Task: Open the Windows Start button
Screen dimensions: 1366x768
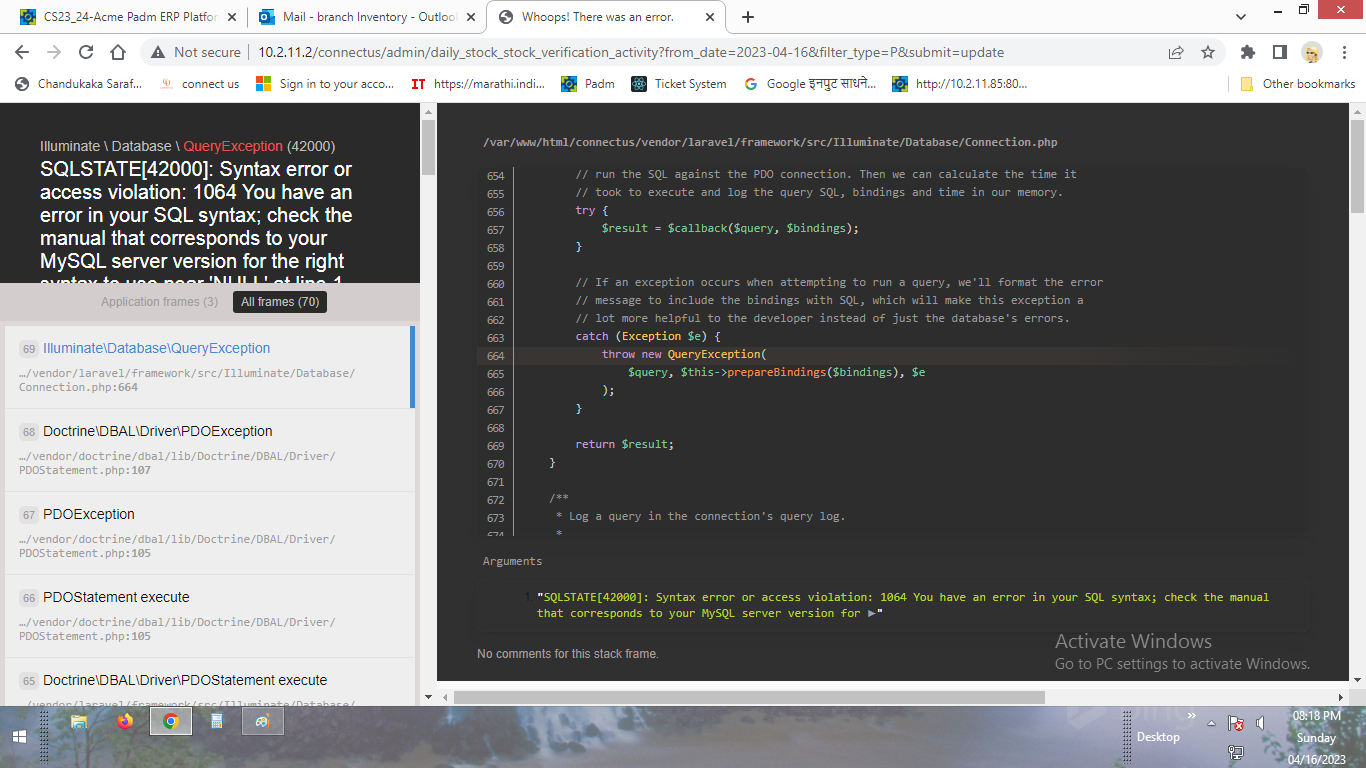Action: pyautogui.click(x=19, y=737)
